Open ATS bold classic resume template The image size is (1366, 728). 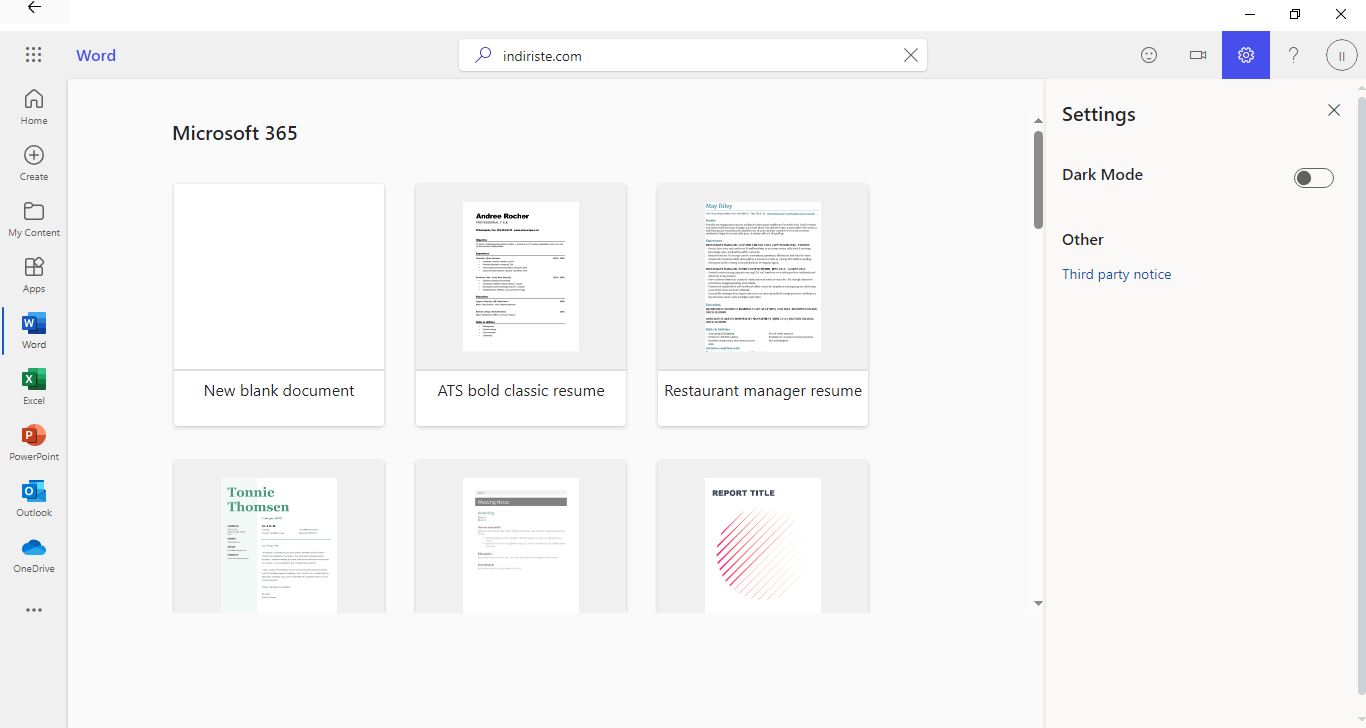coord(521,305)
